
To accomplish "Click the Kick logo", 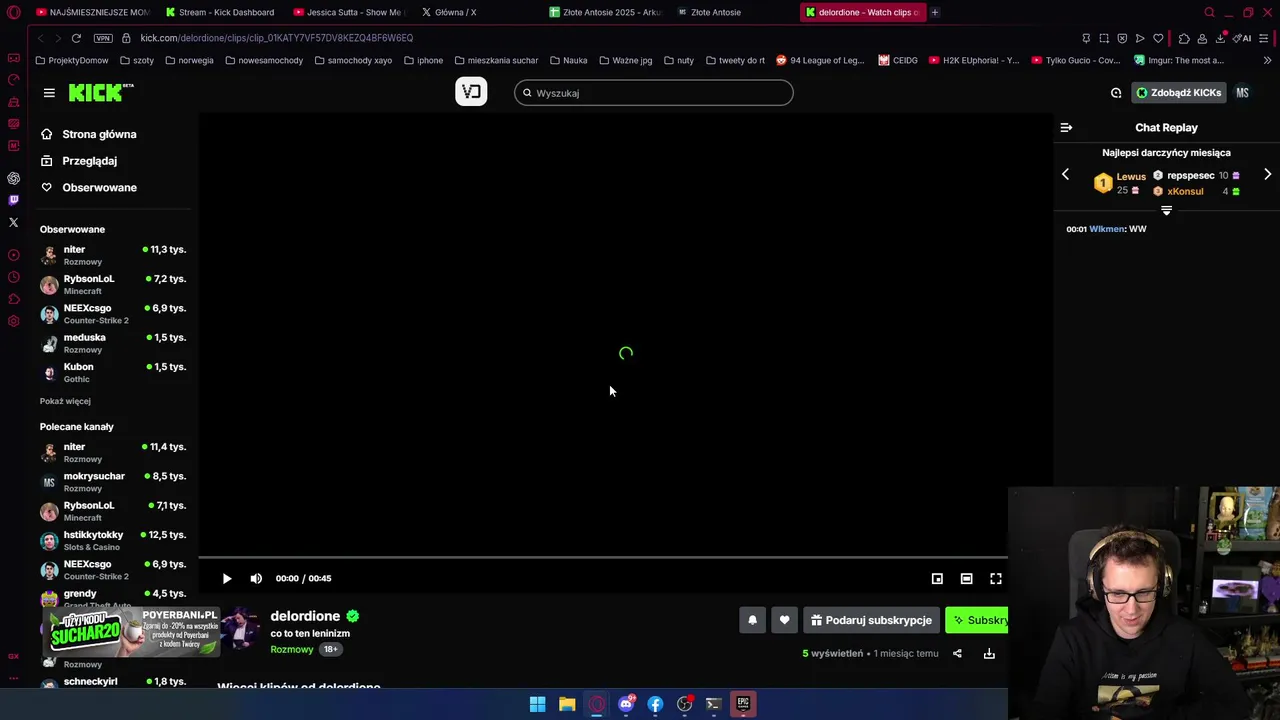I will [100, 92].
